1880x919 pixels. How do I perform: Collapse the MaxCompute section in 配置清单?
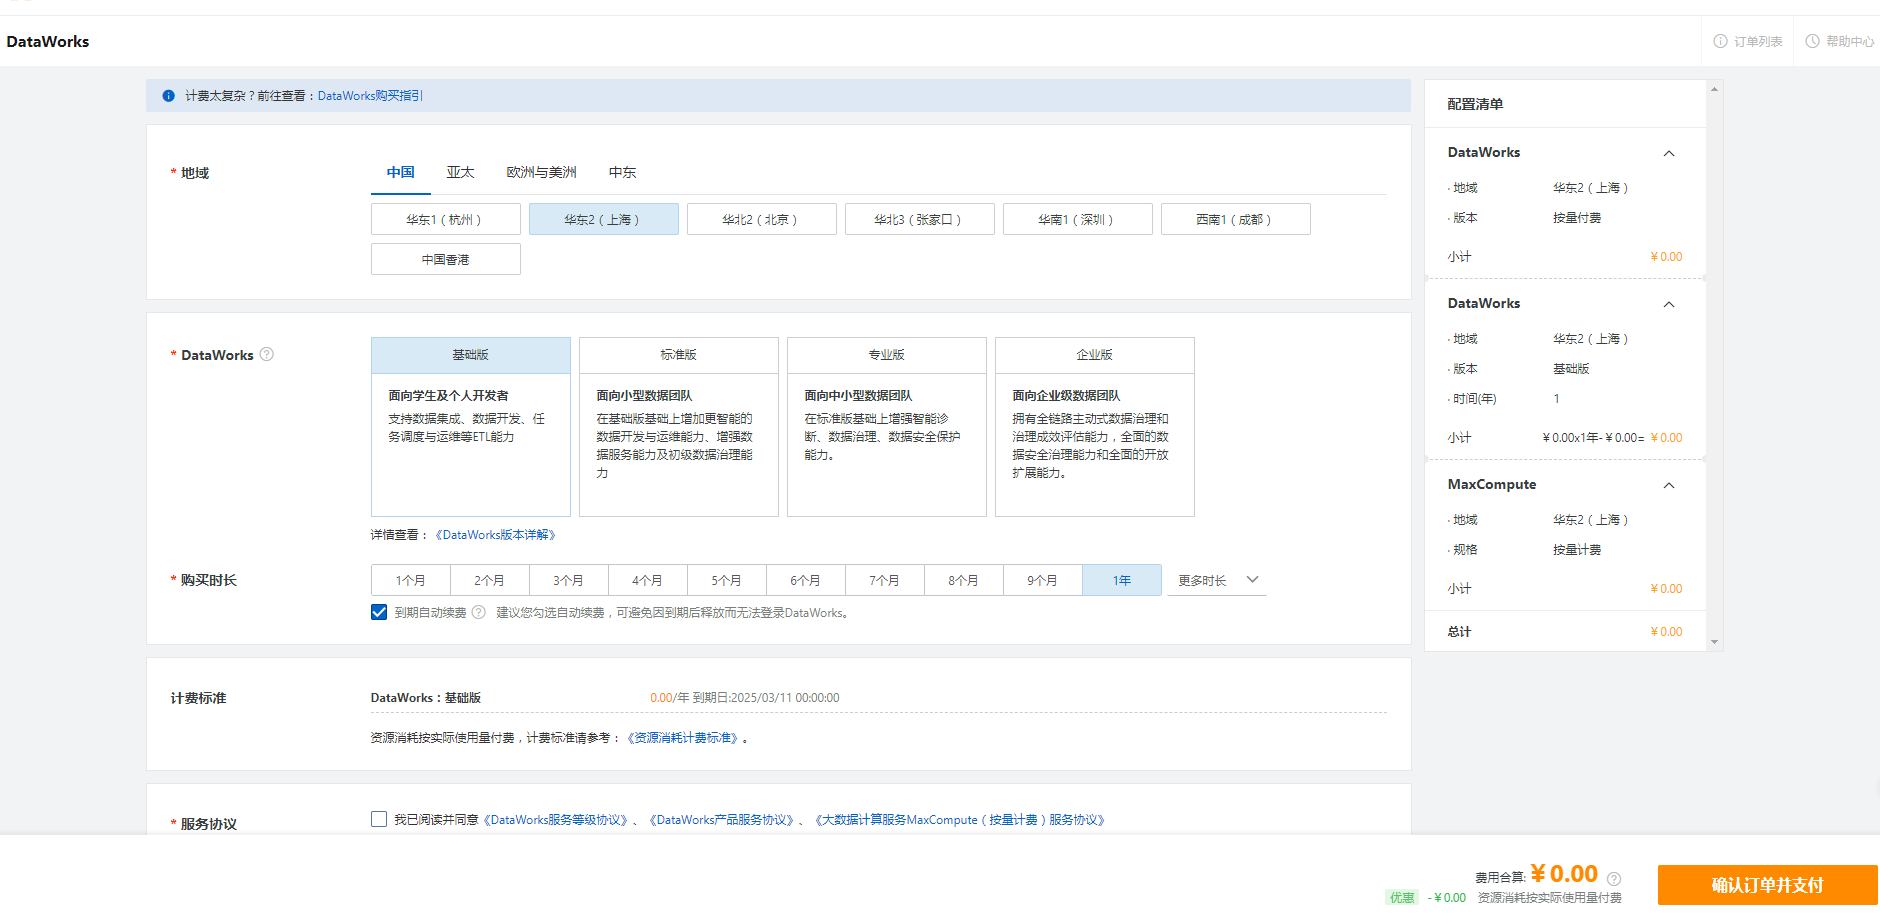(x=1669, y=485)
